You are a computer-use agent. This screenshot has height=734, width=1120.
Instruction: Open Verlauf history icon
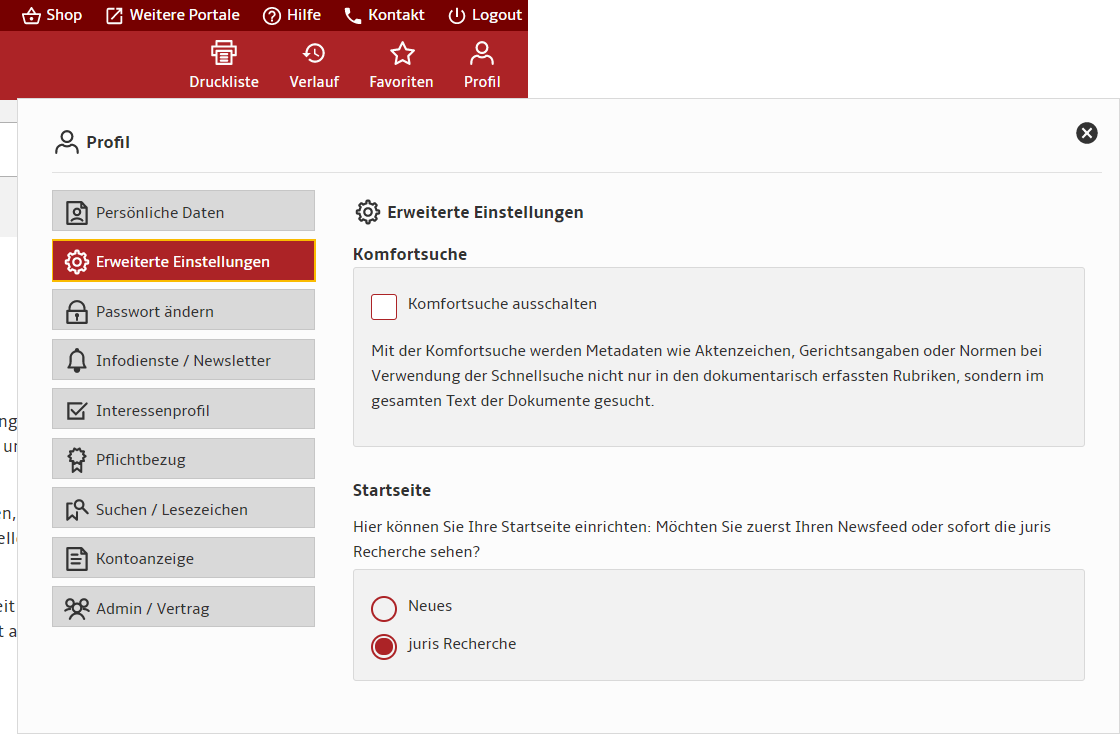[314, 54]
